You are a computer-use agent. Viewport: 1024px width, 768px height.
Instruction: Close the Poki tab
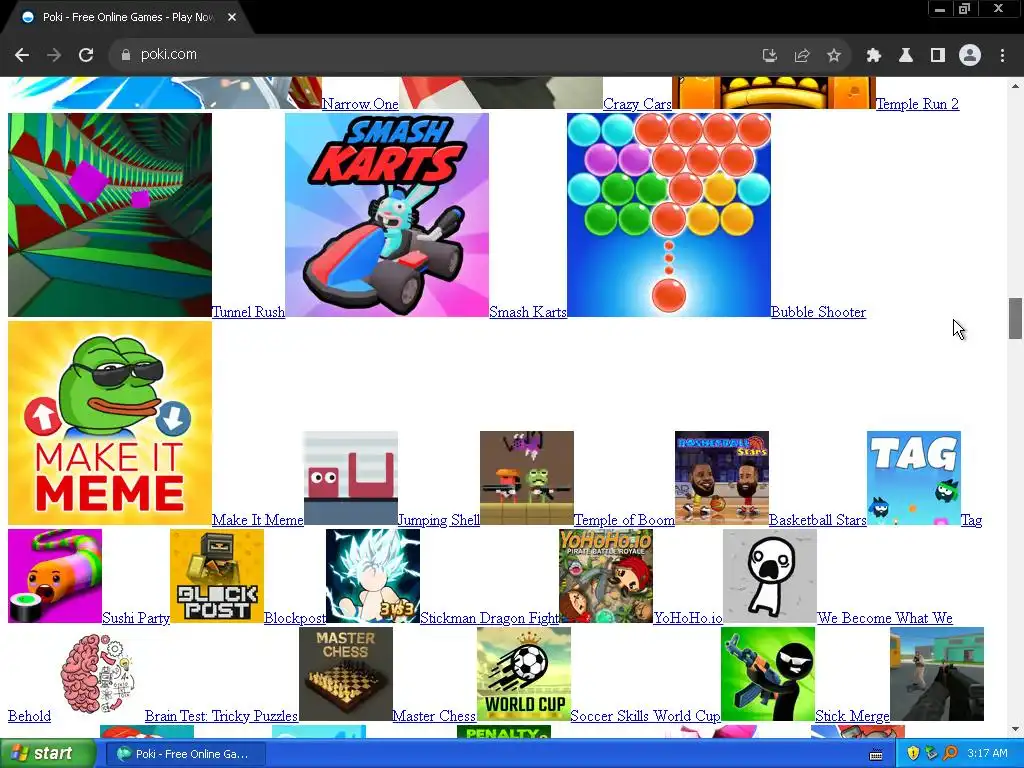pyautogui.click(x=232, y=18)
